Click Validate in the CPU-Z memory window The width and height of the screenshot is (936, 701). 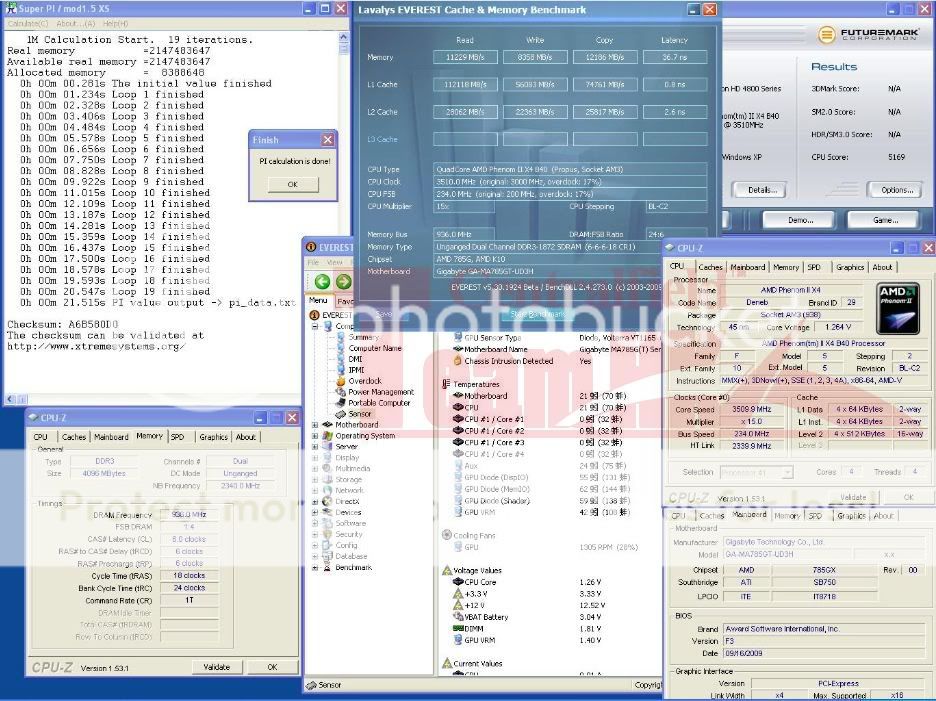216,667
